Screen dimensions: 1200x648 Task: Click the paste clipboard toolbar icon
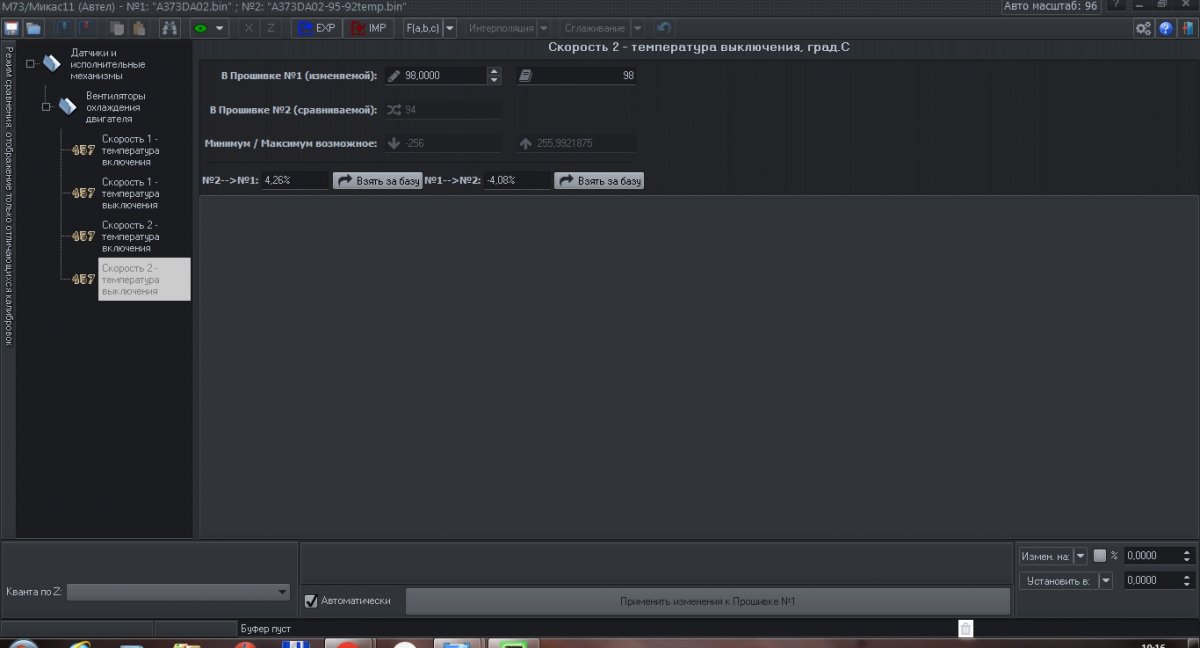click(137, 28)
